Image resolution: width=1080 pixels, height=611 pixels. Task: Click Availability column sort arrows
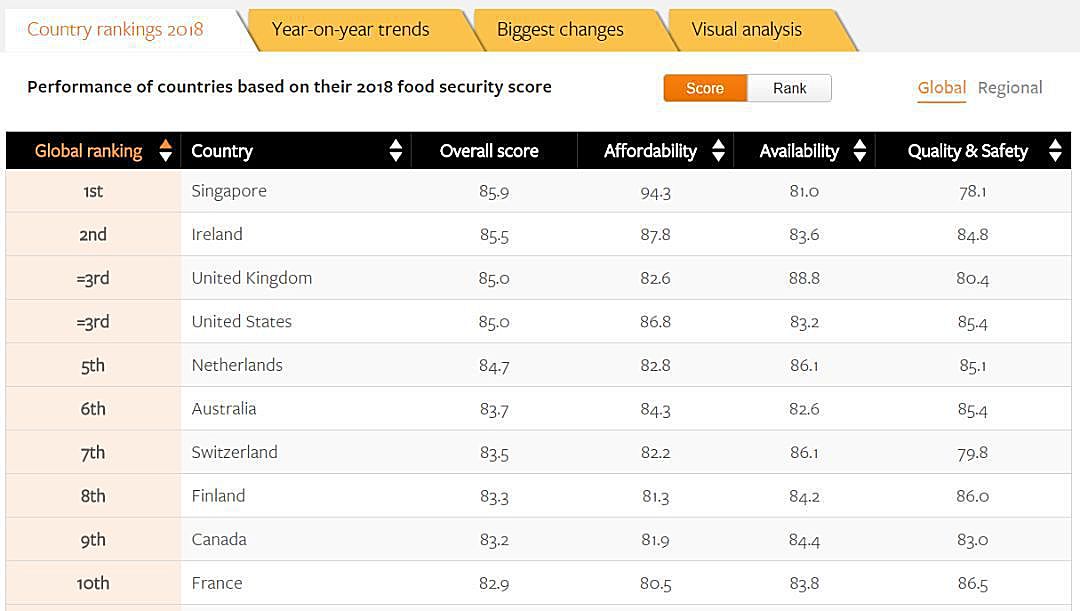tap(860, 150)
